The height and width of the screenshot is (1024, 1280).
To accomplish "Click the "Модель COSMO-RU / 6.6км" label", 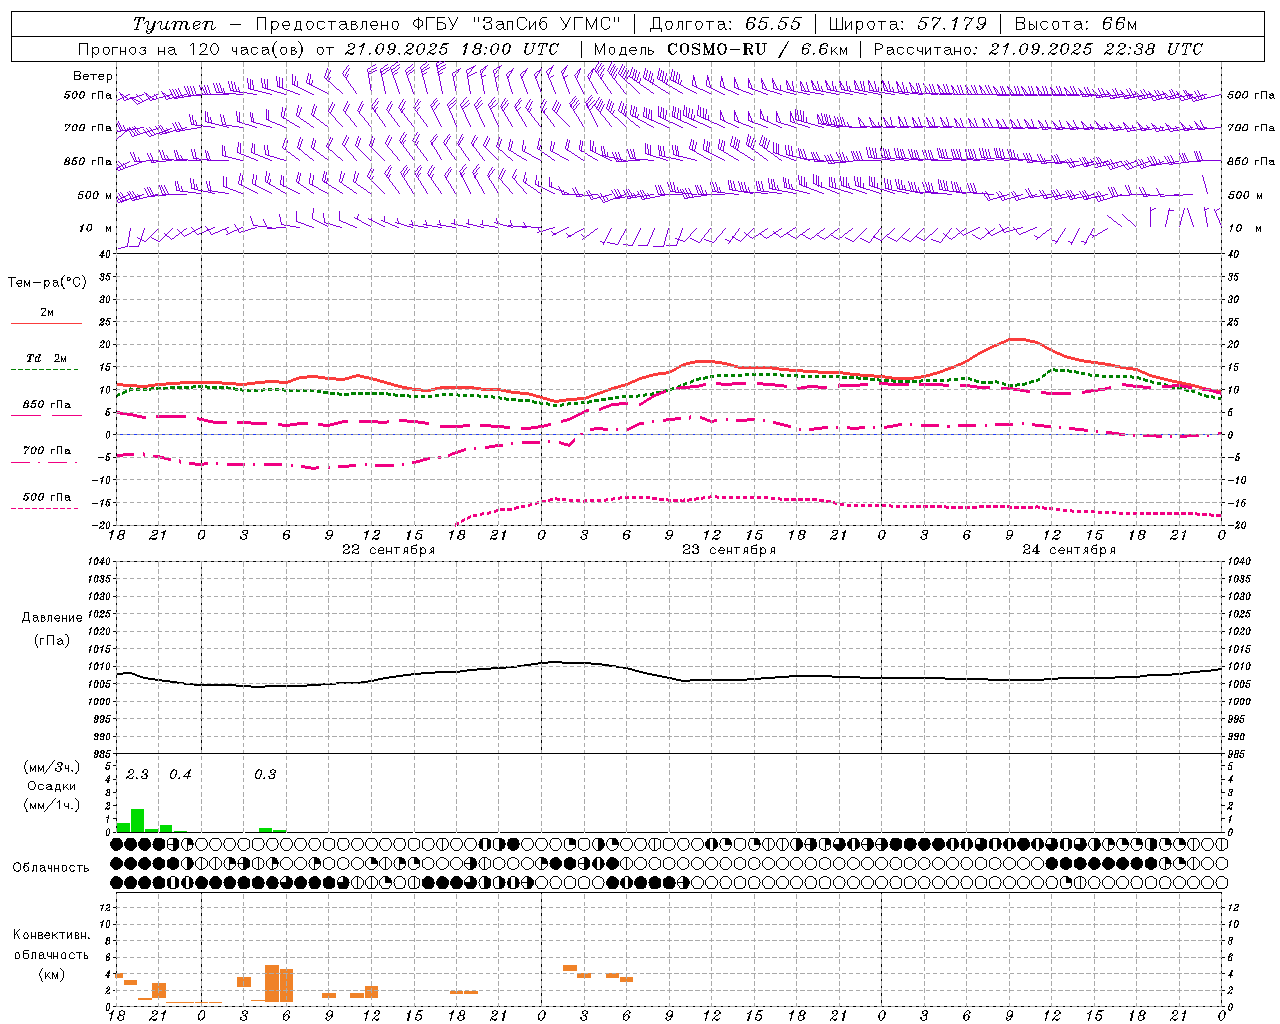I will point(721,49).
